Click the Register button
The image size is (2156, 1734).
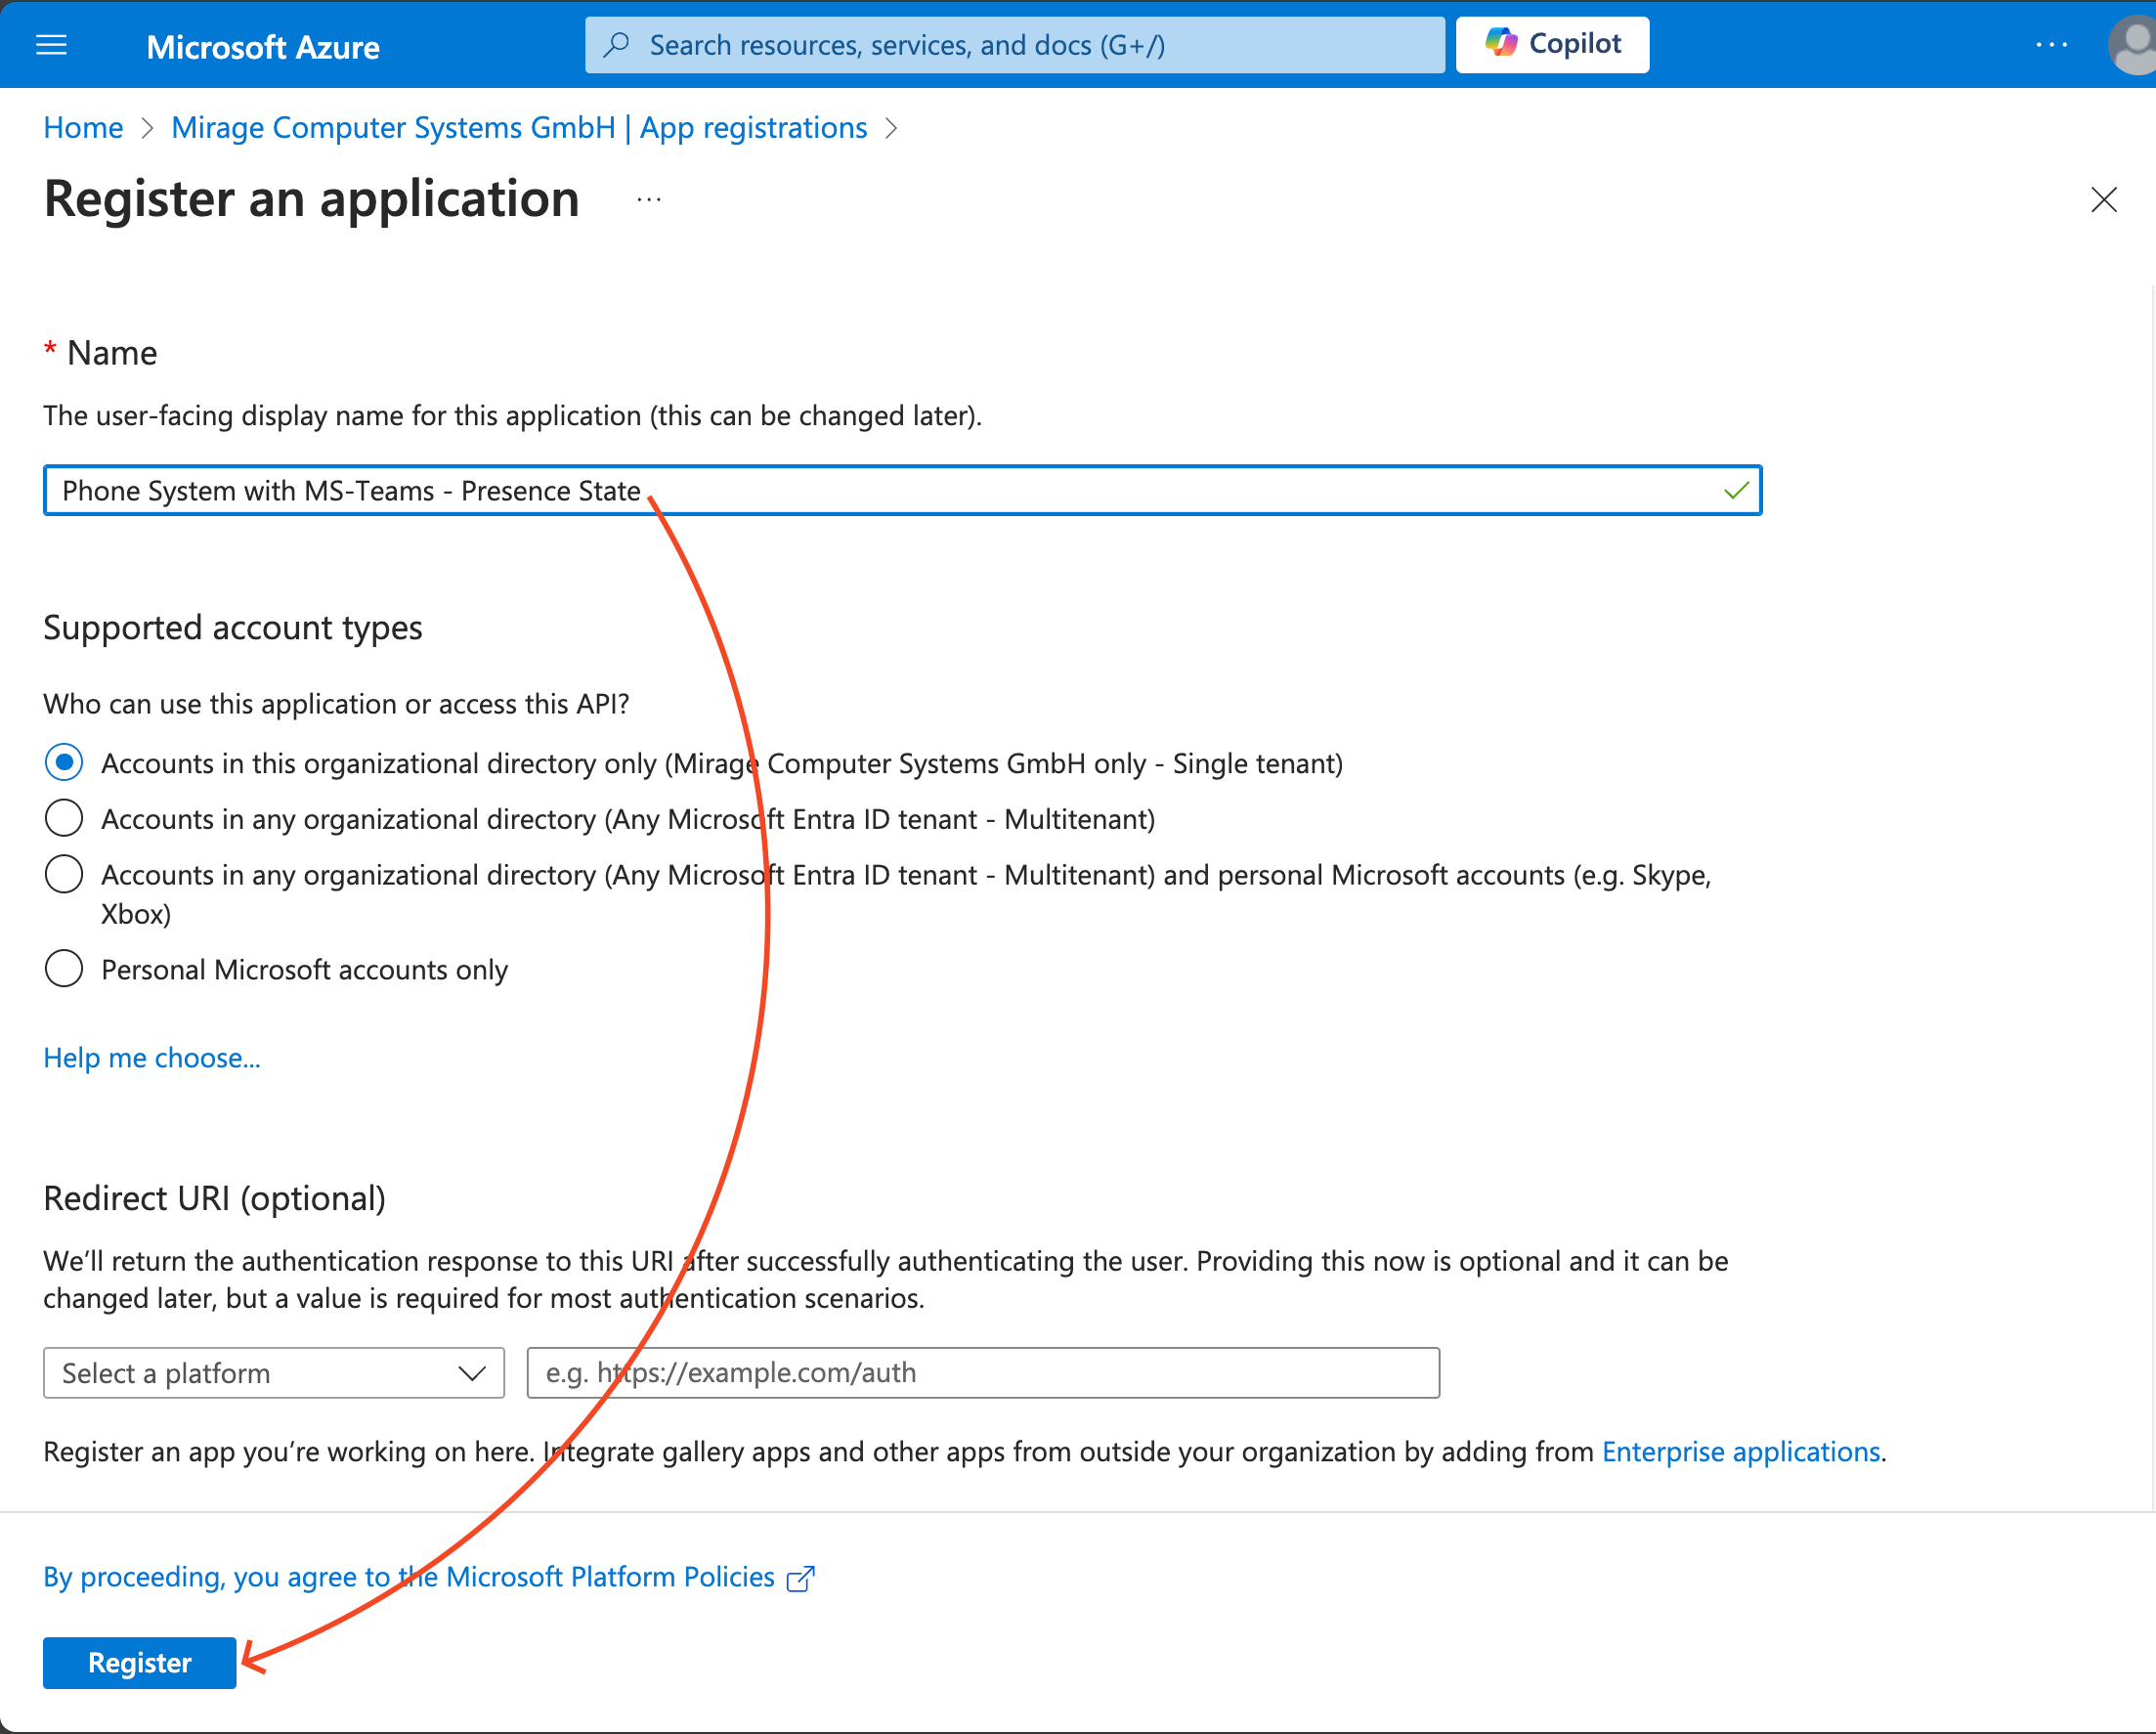tap(140, 1662)
